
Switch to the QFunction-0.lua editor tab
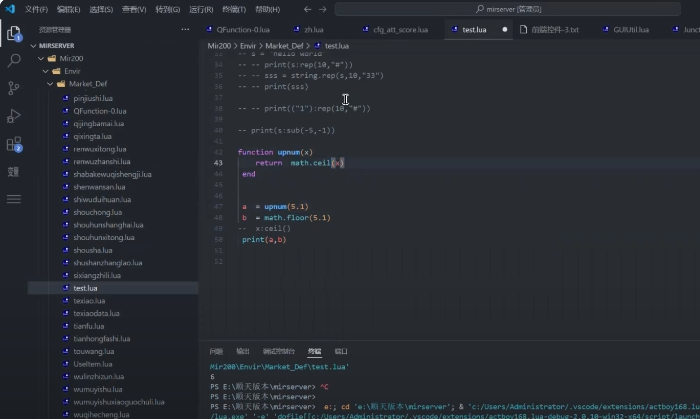coord(241,30)
